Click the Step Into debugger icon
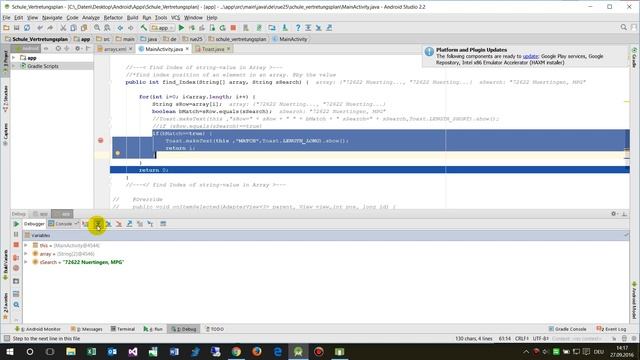This screenshot has width=640, height=360. click(108, 224)
